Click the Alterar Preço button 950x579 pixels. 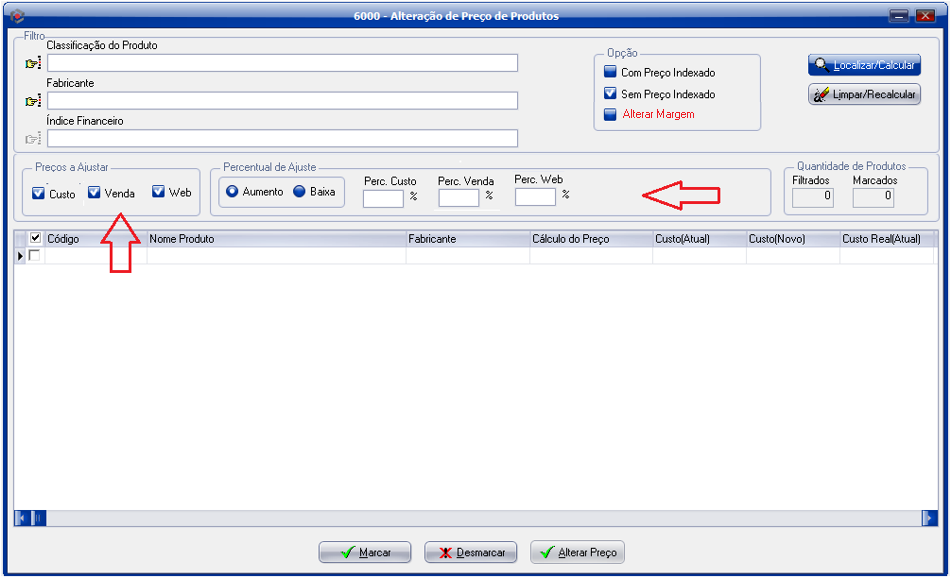577,553
